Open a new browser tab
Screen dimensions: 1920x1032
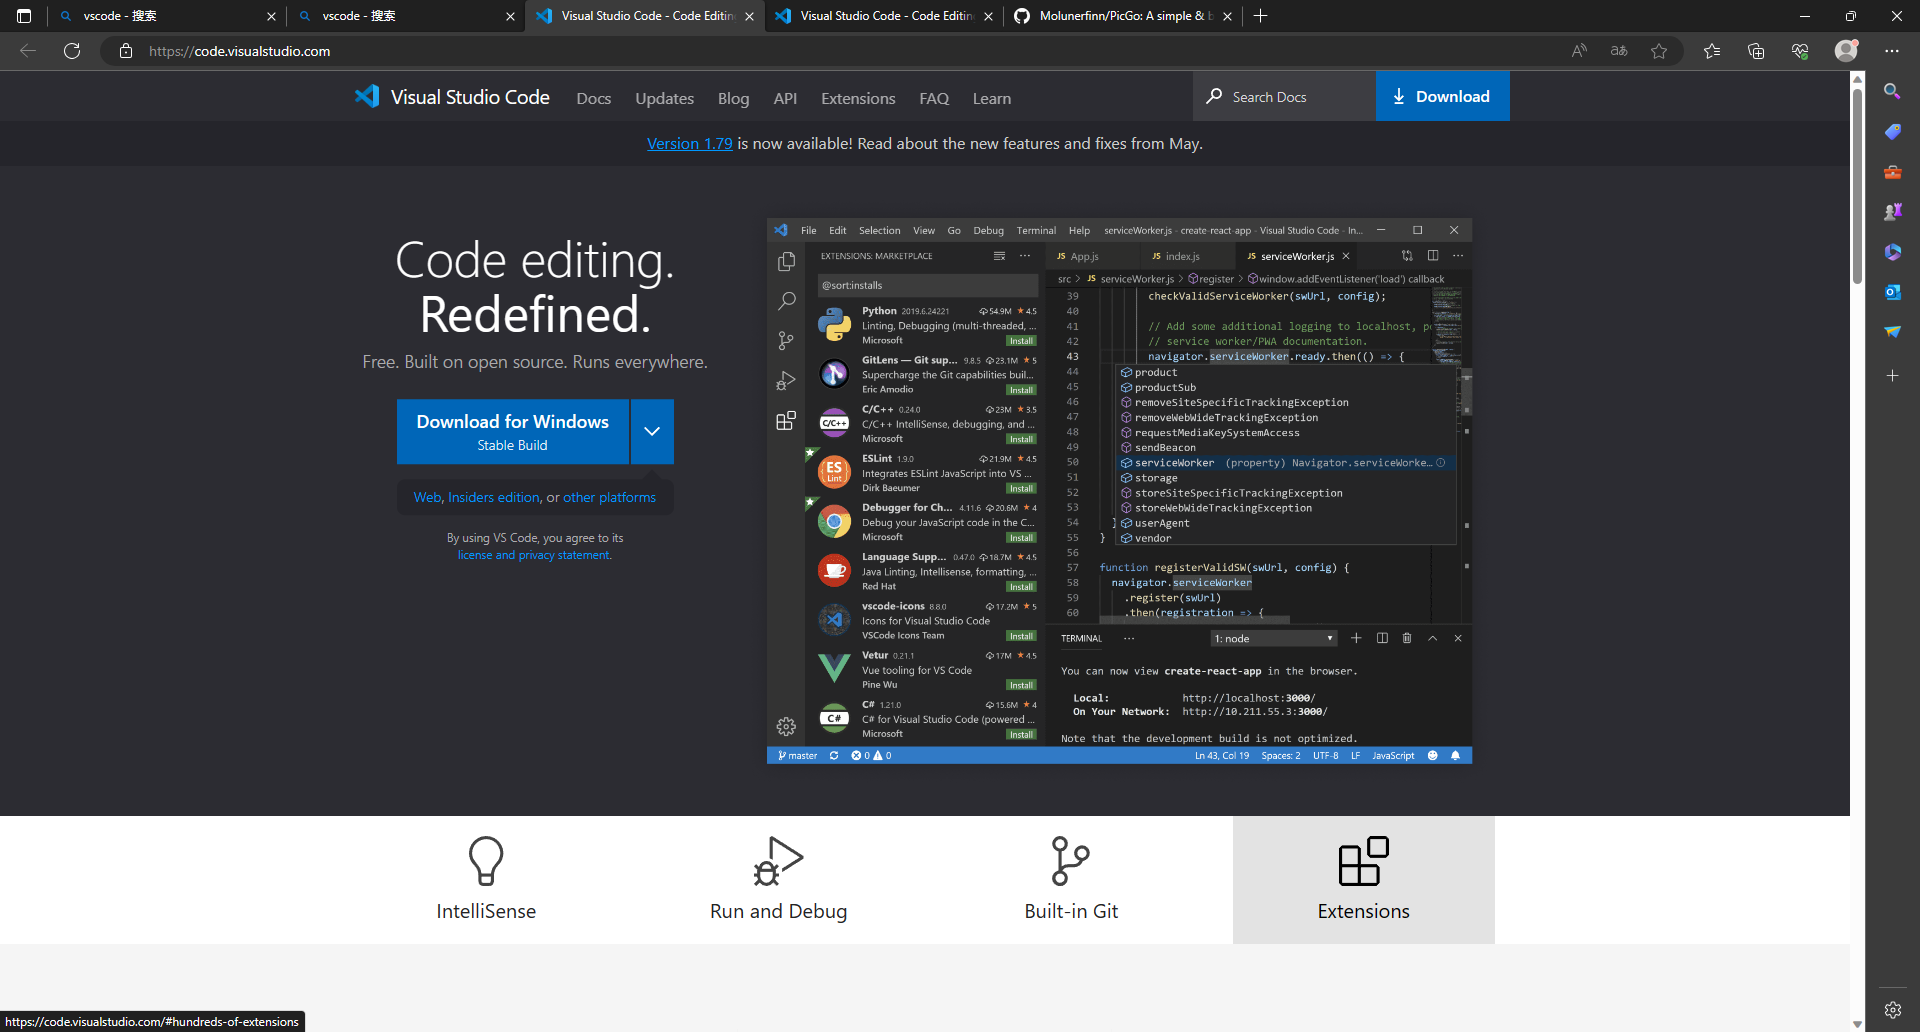1261,16
